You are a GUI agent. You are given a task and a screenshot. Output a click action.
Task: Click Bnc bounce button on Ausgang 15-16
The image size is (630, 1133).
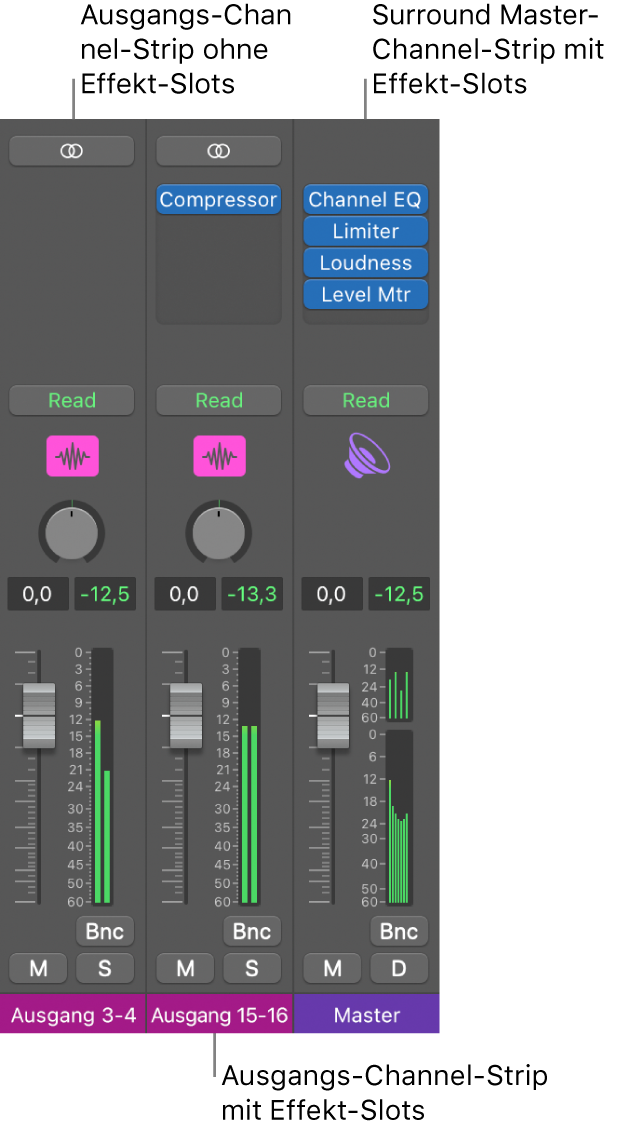[252, 932]
